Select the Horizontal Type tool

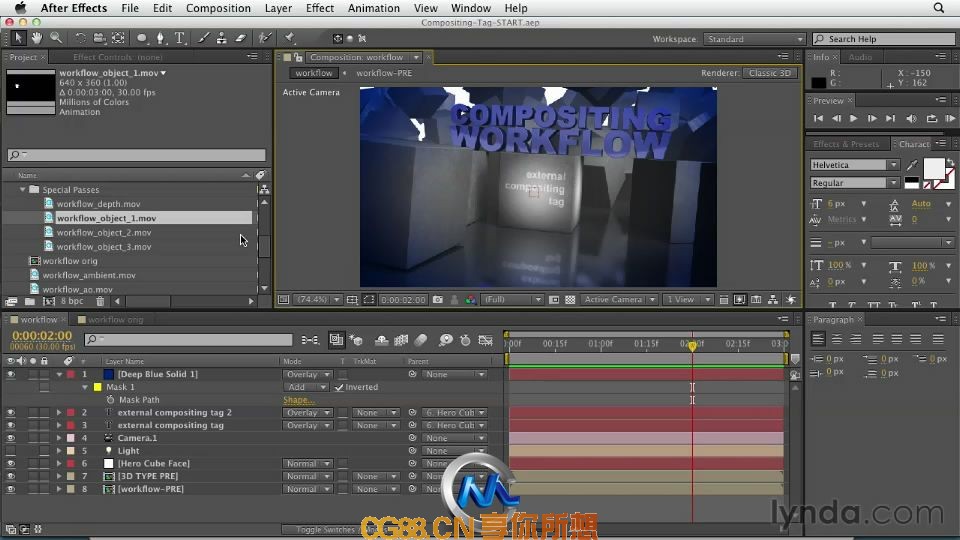(x=180, y=38)
